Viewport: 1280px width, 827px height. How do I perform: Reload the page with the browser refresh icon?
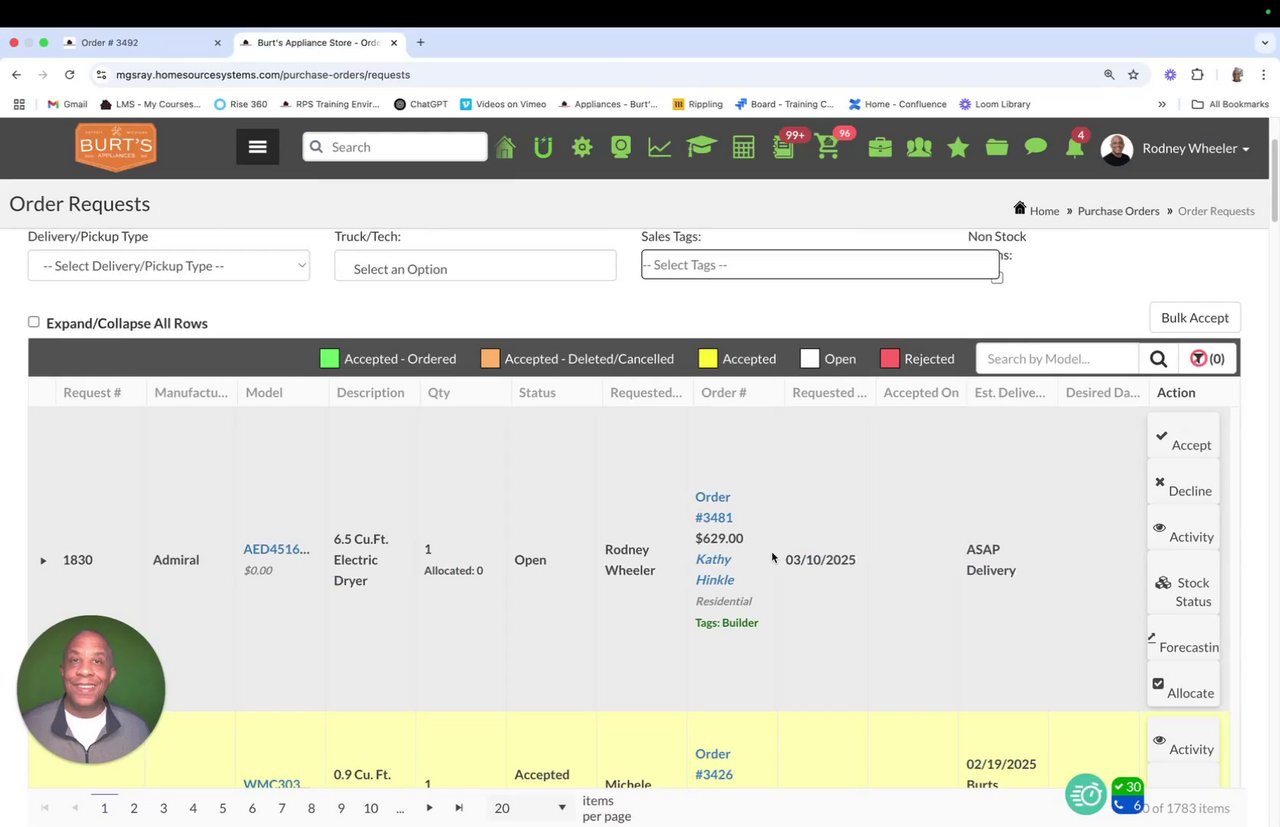69,75
